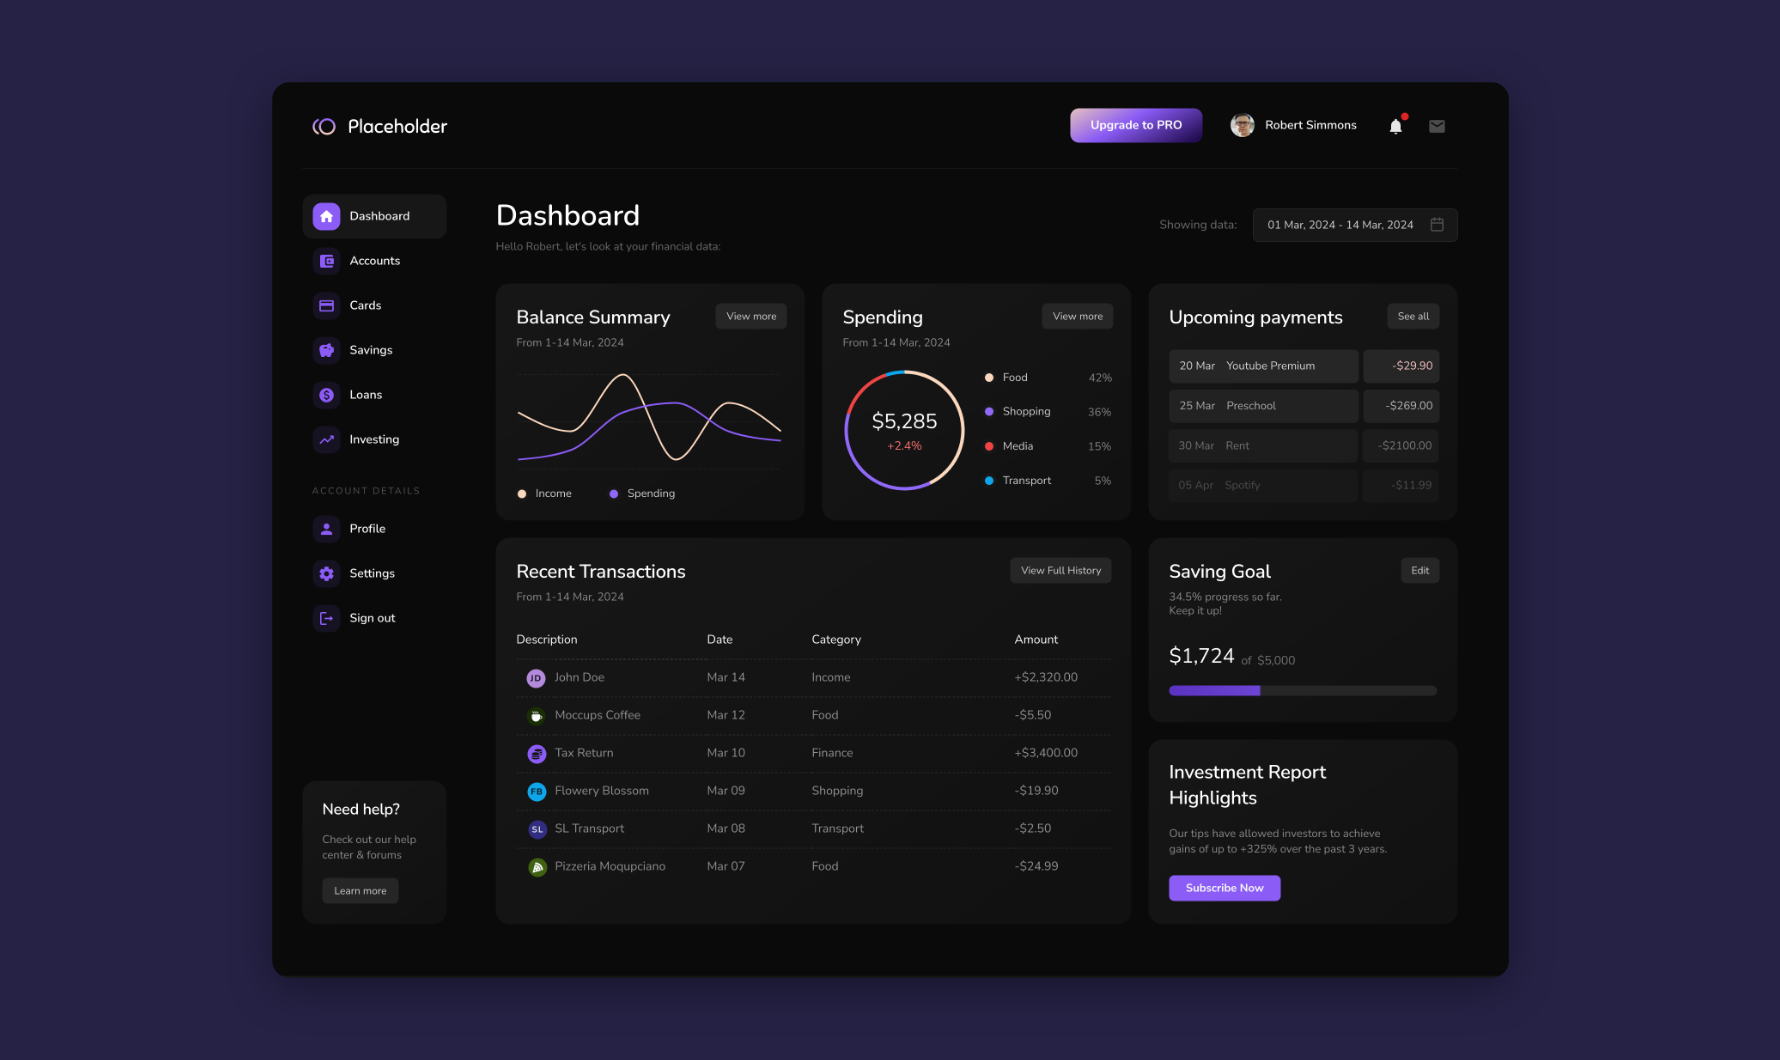Open View Full History of transactions

pos(1060,571)
